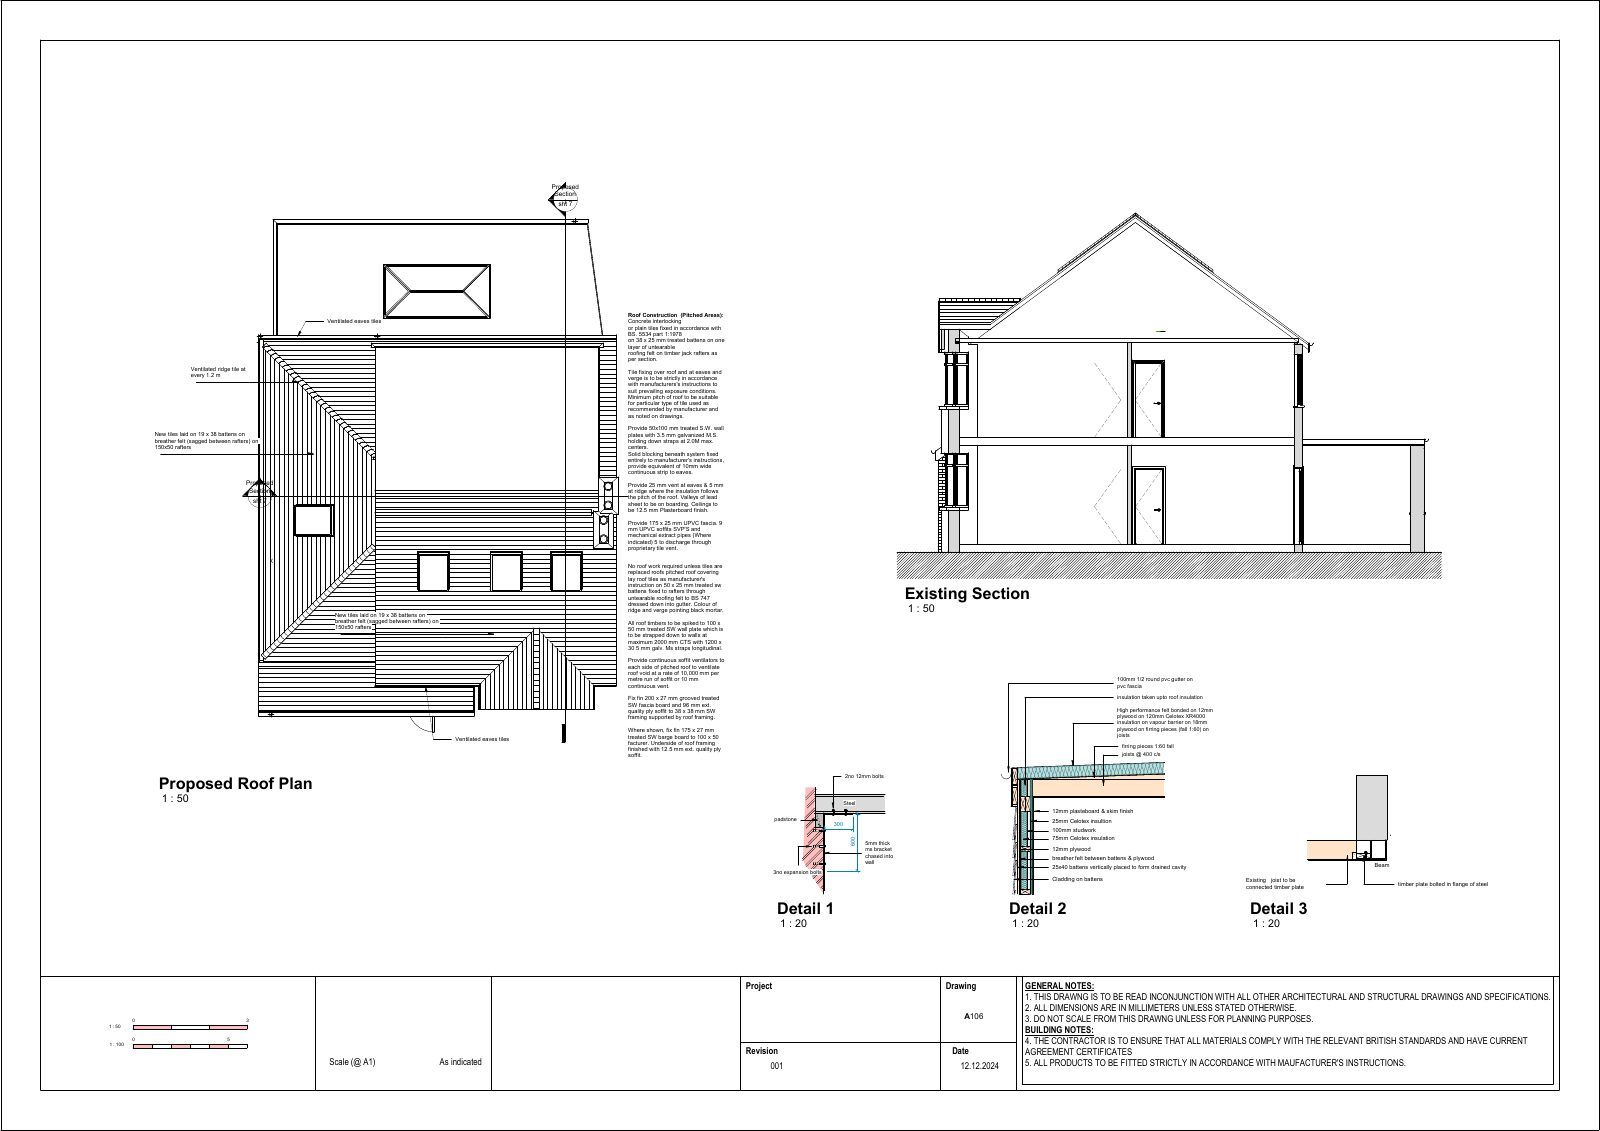Image resolution: width=1600 pixels, height=1131 pixels.
Task: Click drawing number "A106" in title block
Action: coord(974,1016)
